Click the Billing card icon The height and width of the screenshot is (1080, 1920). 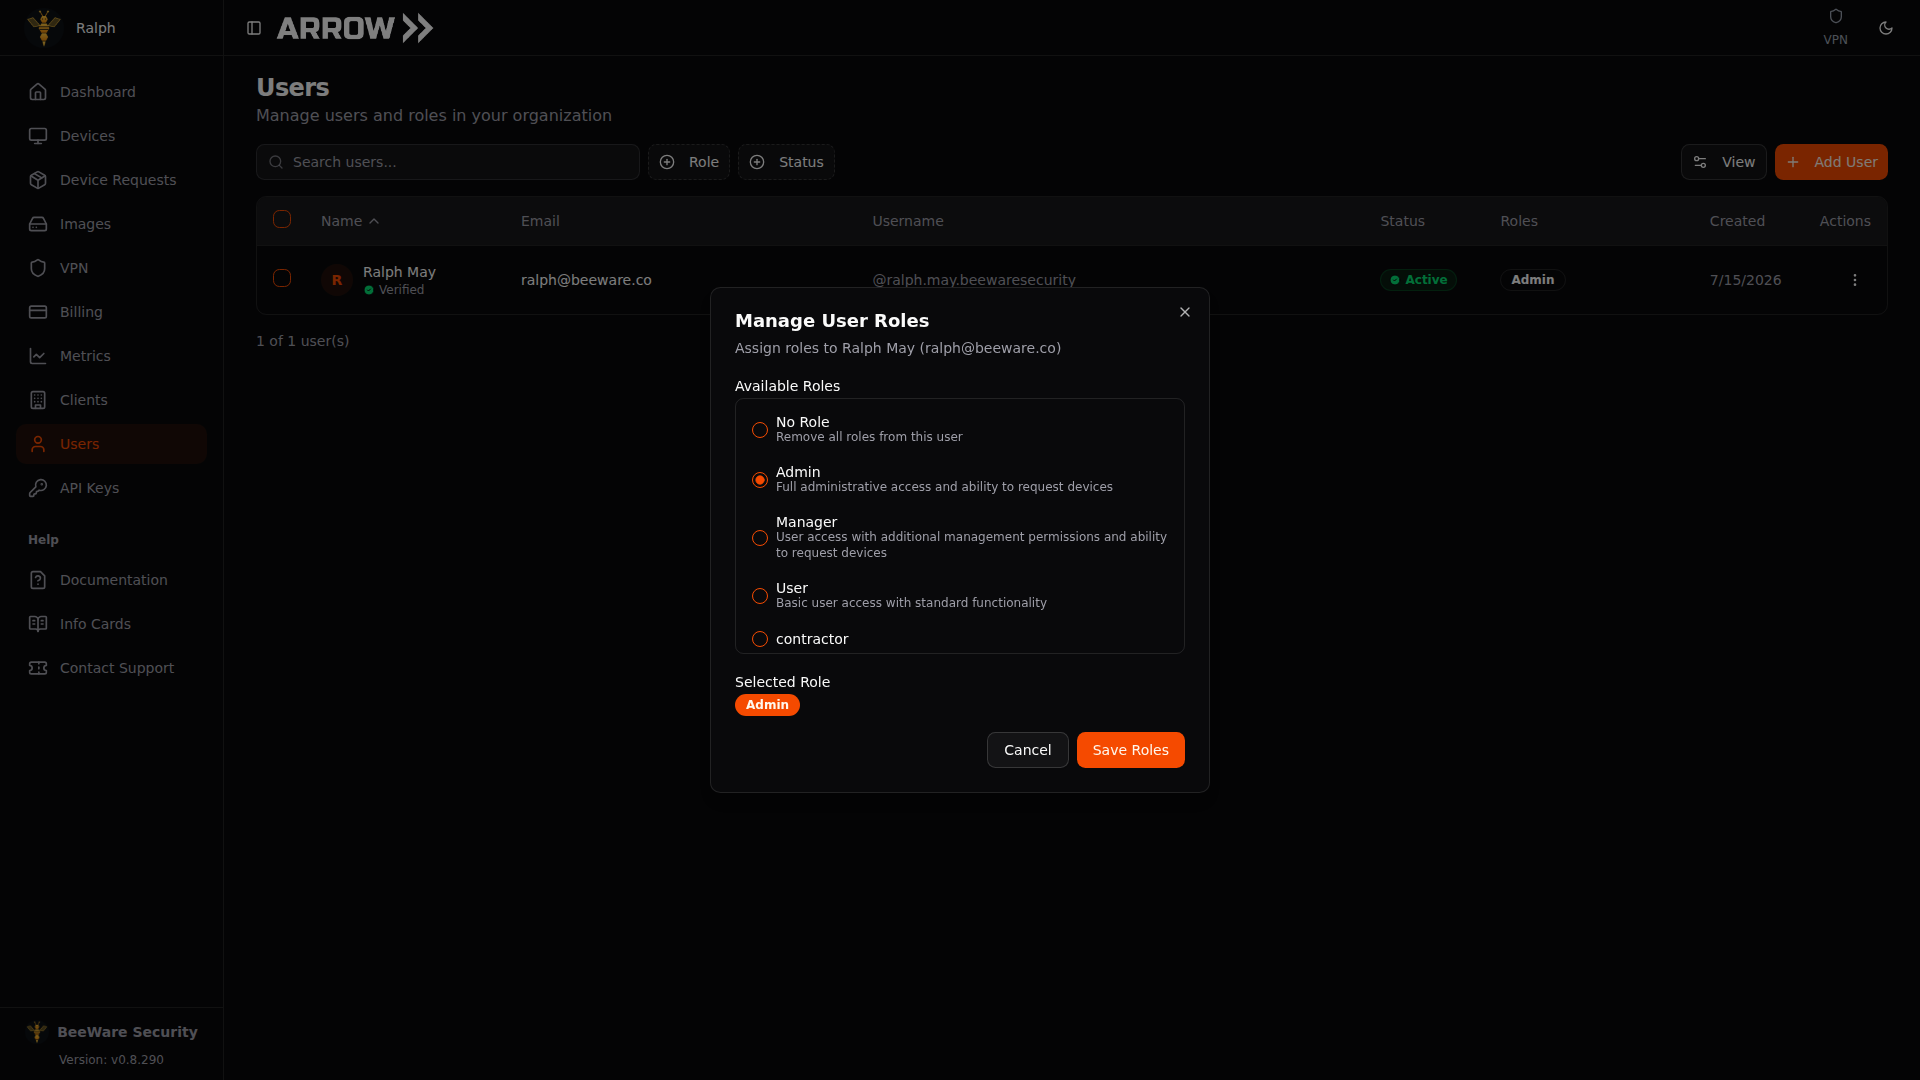(38, 312)
